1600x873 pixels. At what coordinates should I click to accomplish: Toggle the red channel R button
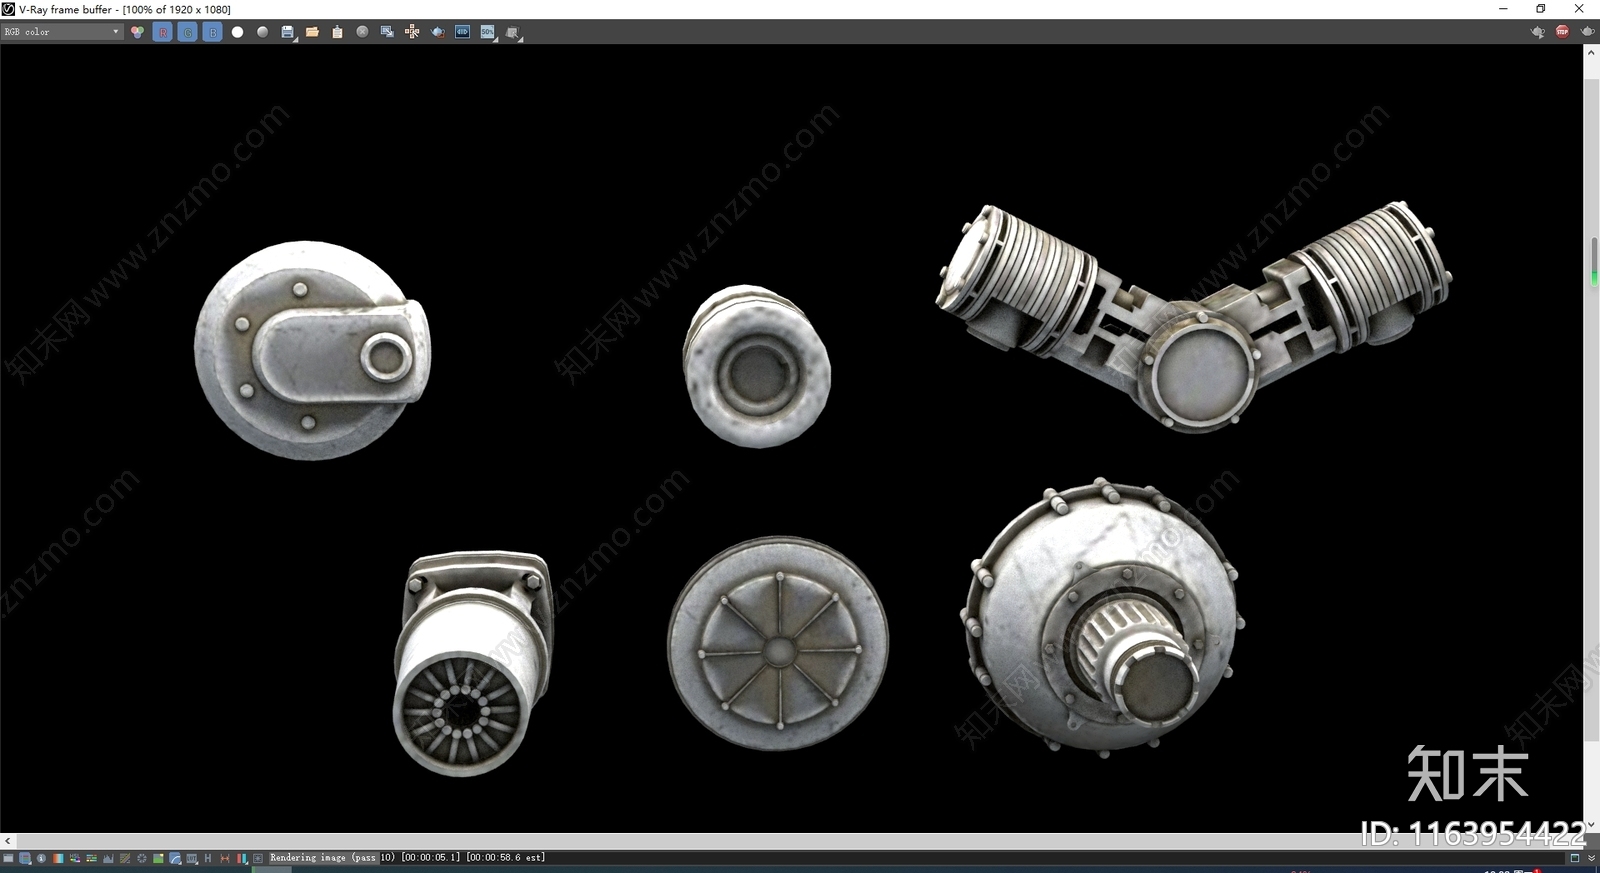tap(163, 32)
